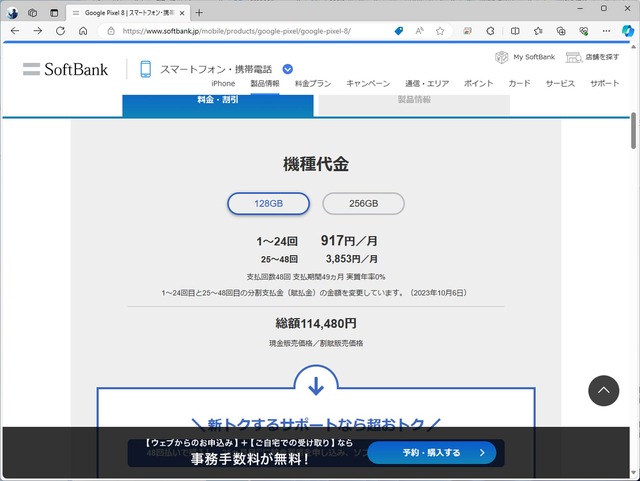Select the Google Pixel 8 browser tab
Screen dimensions: 640x481
click(x=129, y=13)
